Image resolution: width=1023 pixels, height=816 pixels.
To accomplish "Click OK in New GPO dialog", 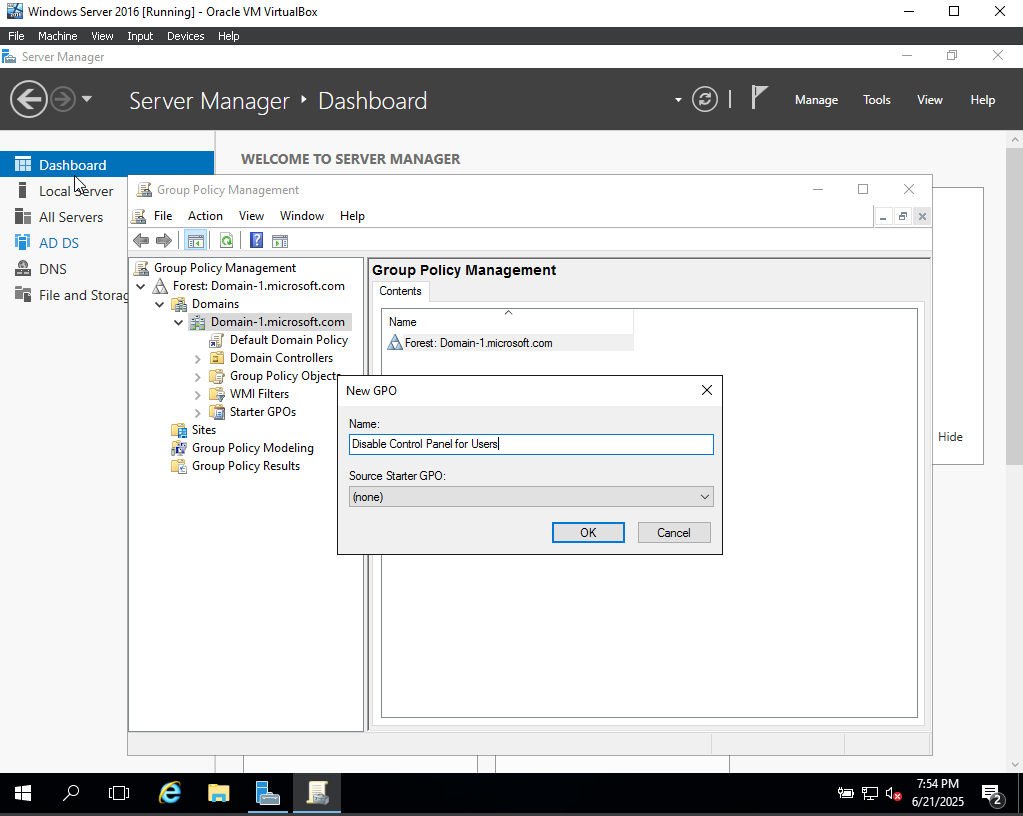I will [588, 532].
